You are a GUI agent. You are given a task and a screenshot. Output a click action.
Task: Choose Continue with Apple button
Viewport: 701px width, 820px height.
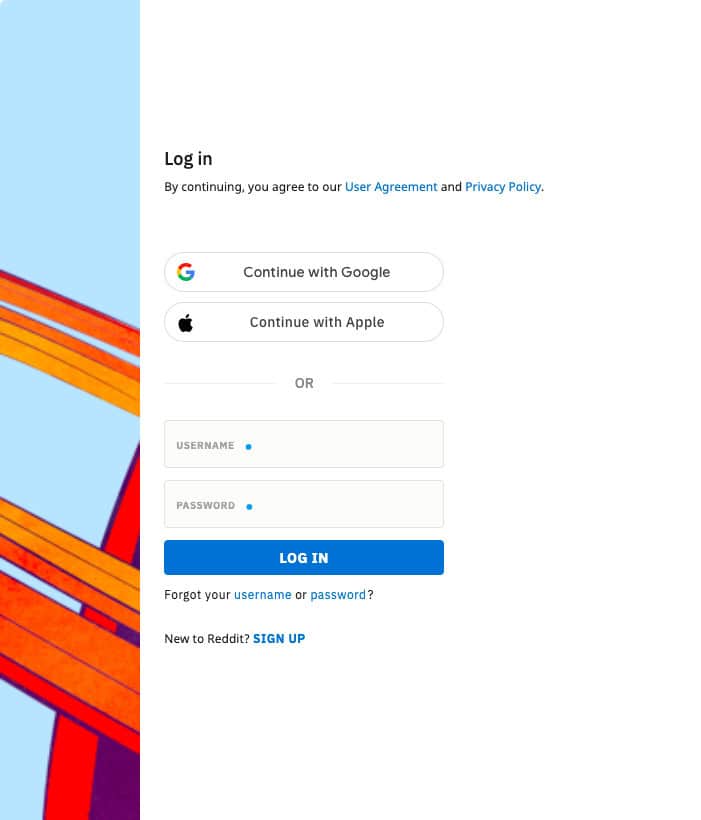pos(304,322)
